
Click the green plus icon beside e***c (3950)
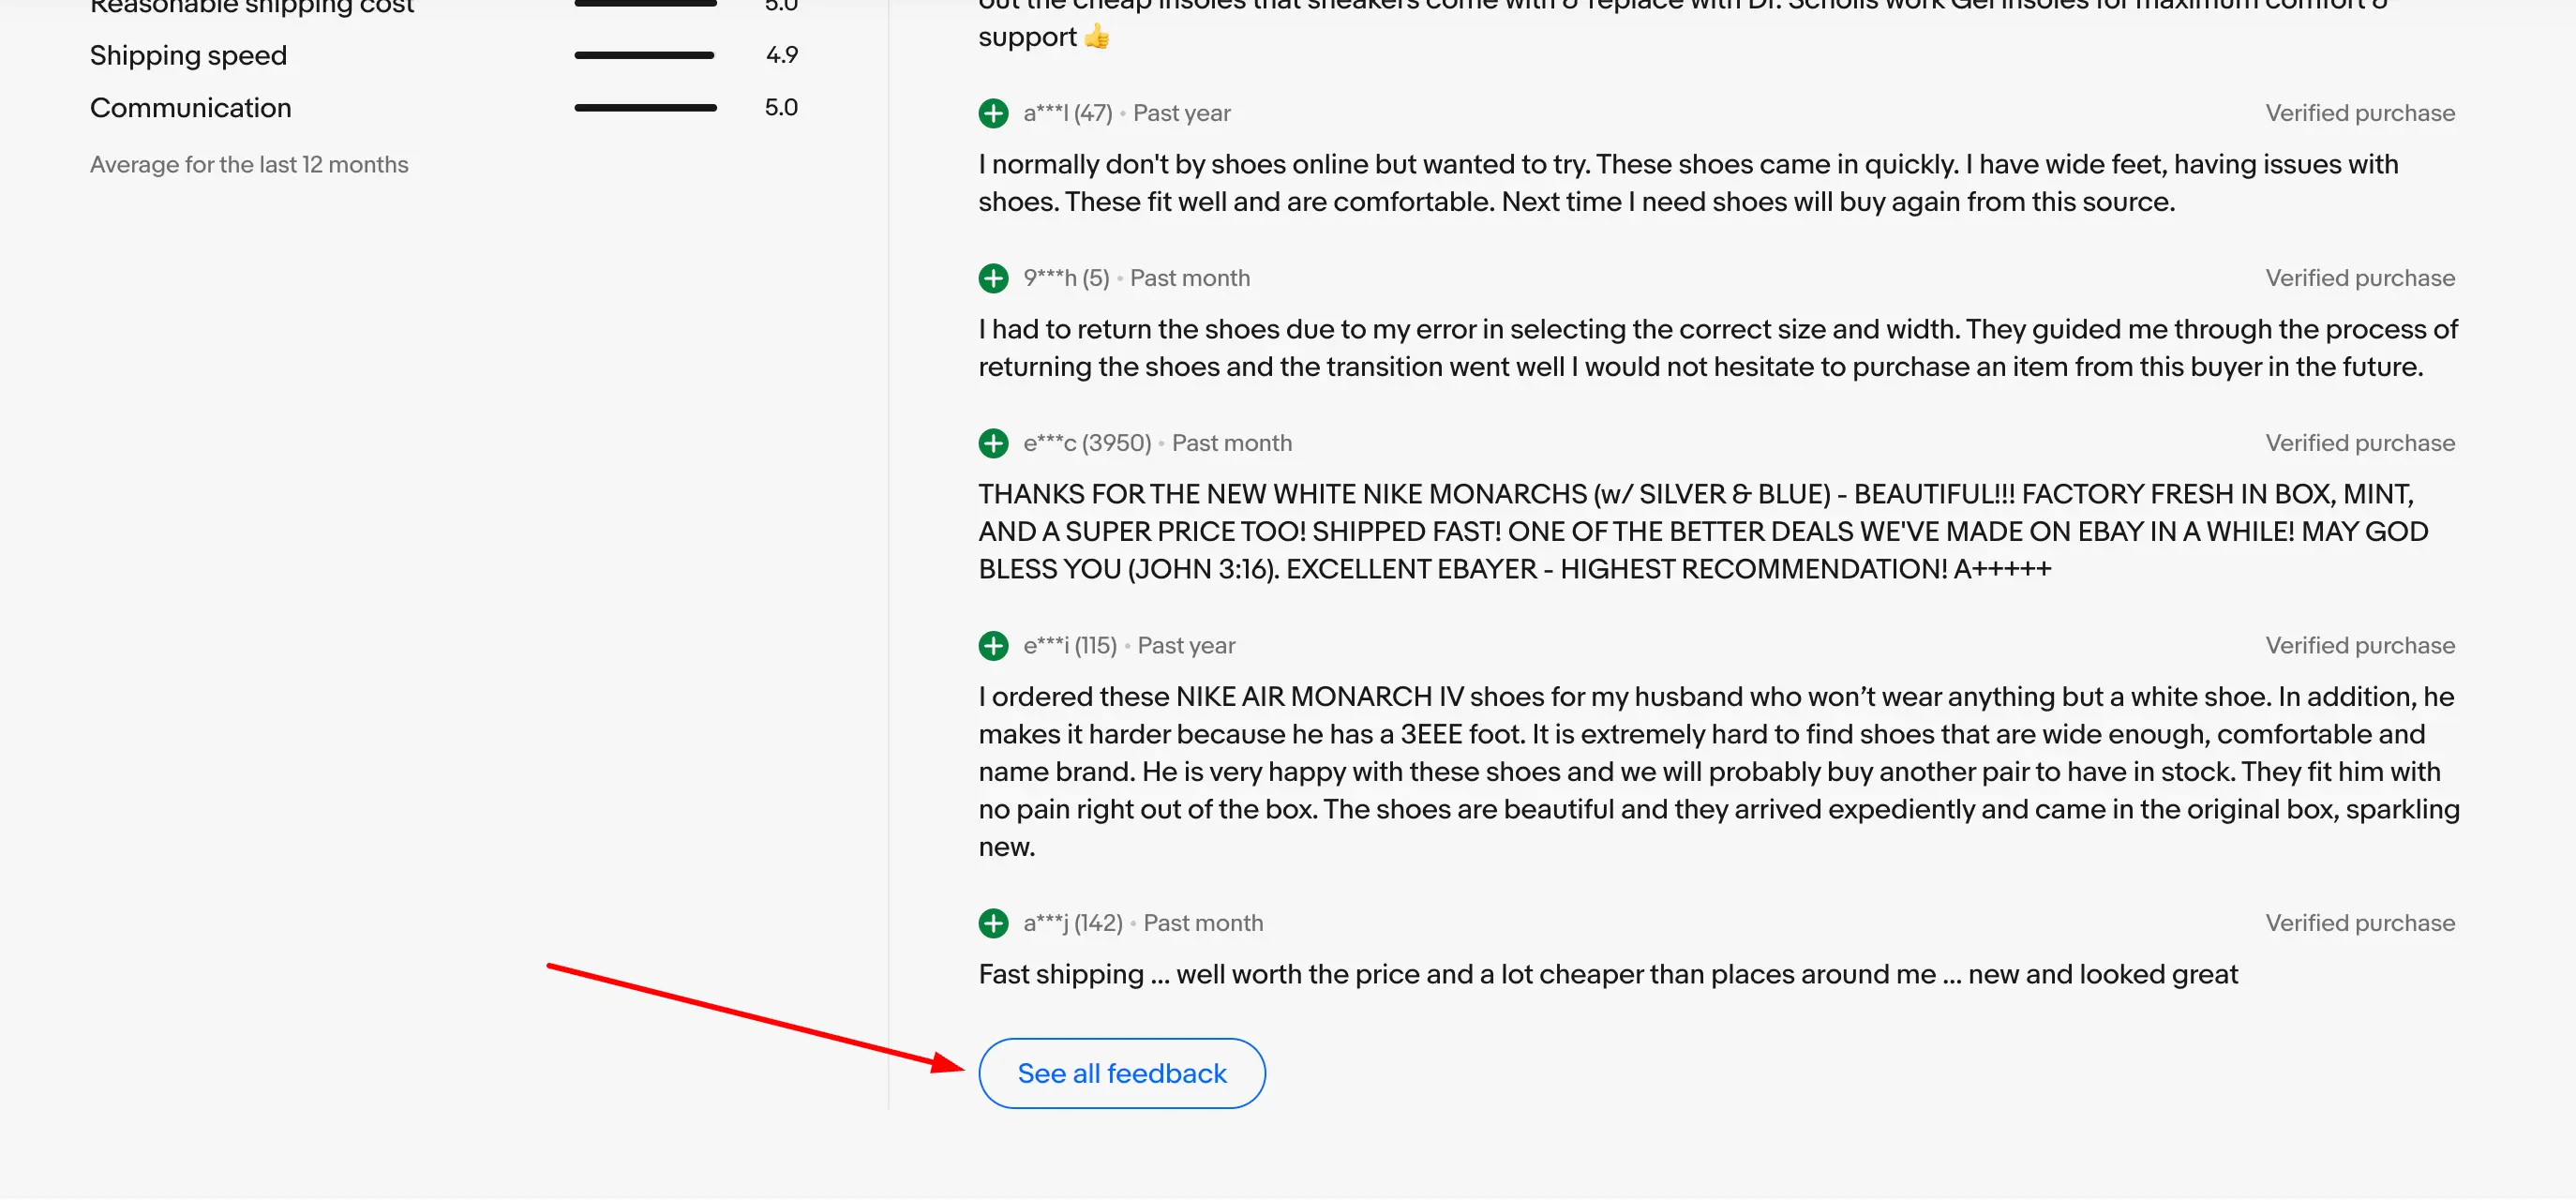point(993,443)
